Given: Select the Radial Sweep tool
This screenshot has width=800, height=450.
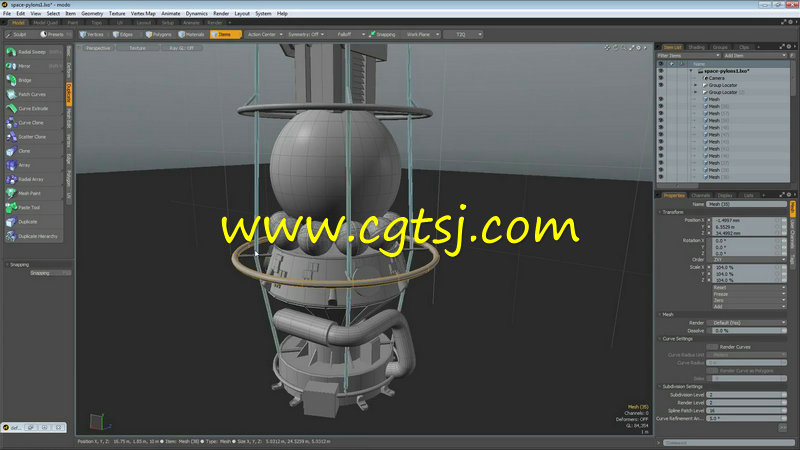Looking at the screenshot, I should [34, 52].
